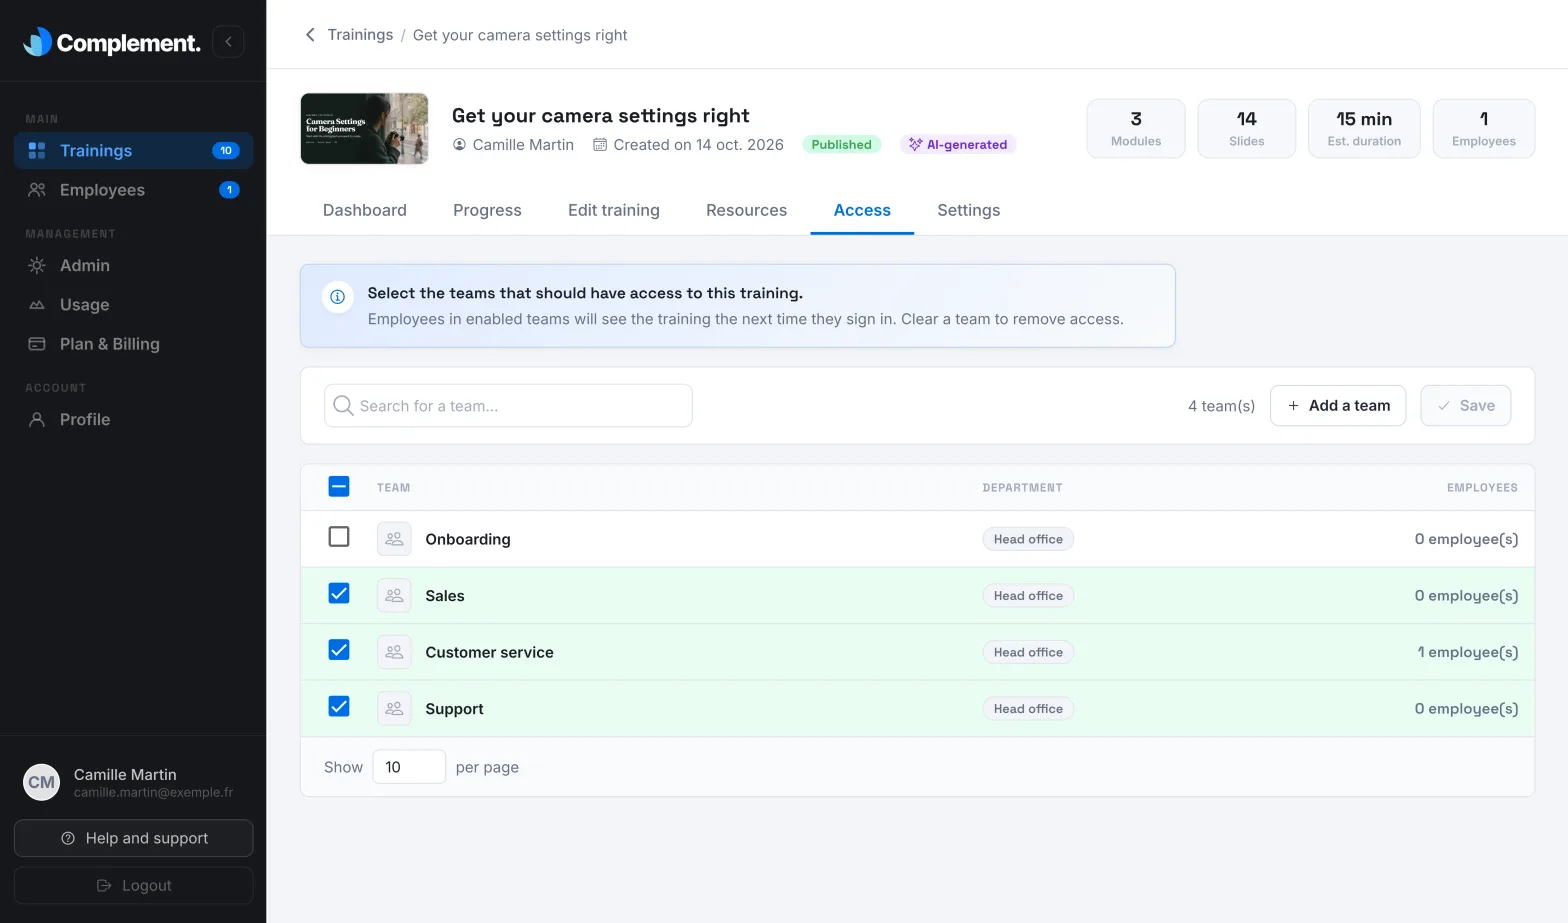Viewport: 1568px width, 923px height.
Task: Uncheck the Sales team checkbox
Action: tap(339, 594)
